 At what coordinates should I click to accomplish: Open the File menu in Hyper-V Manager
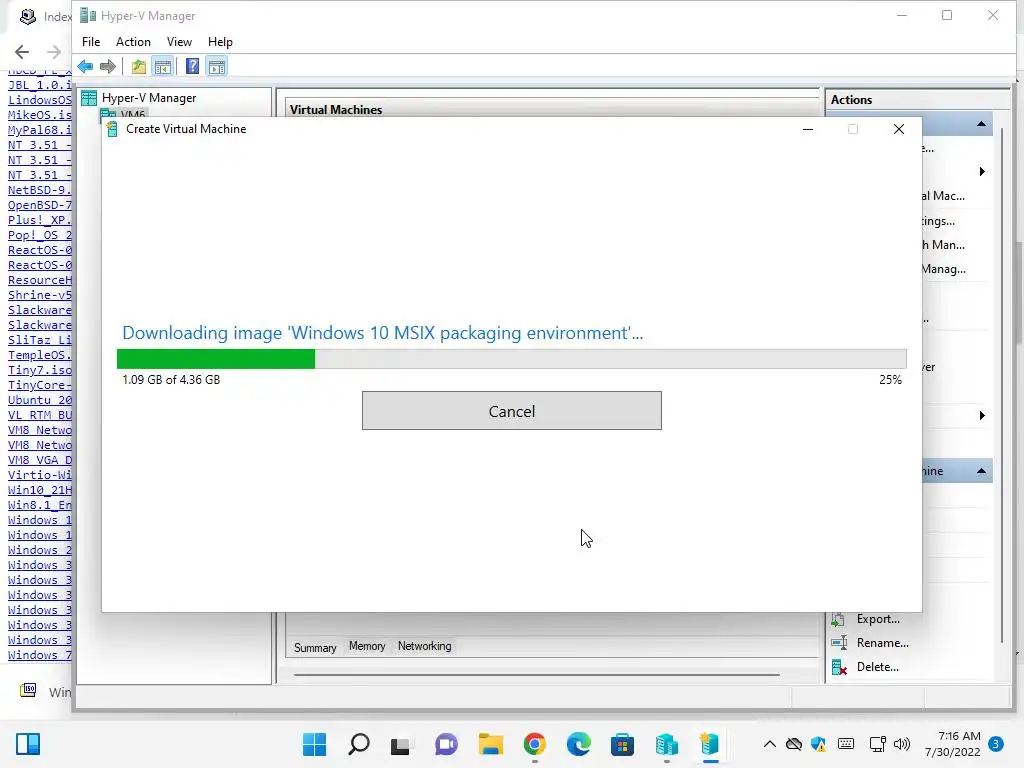click(91, 42)
